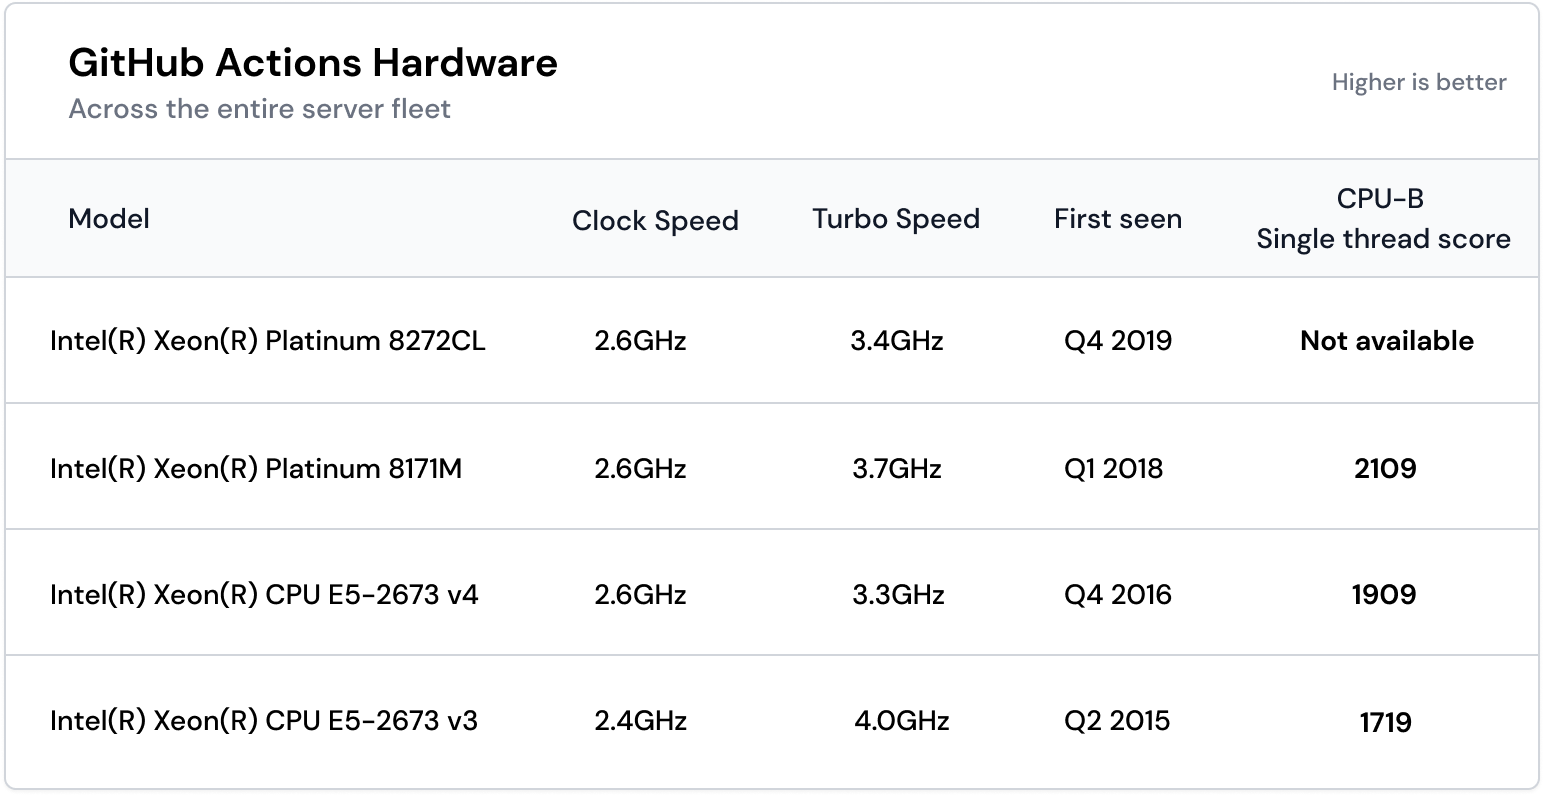Click the CPU-B Single thread score header
The image size is (1544, 796).
pos(1383,219)
